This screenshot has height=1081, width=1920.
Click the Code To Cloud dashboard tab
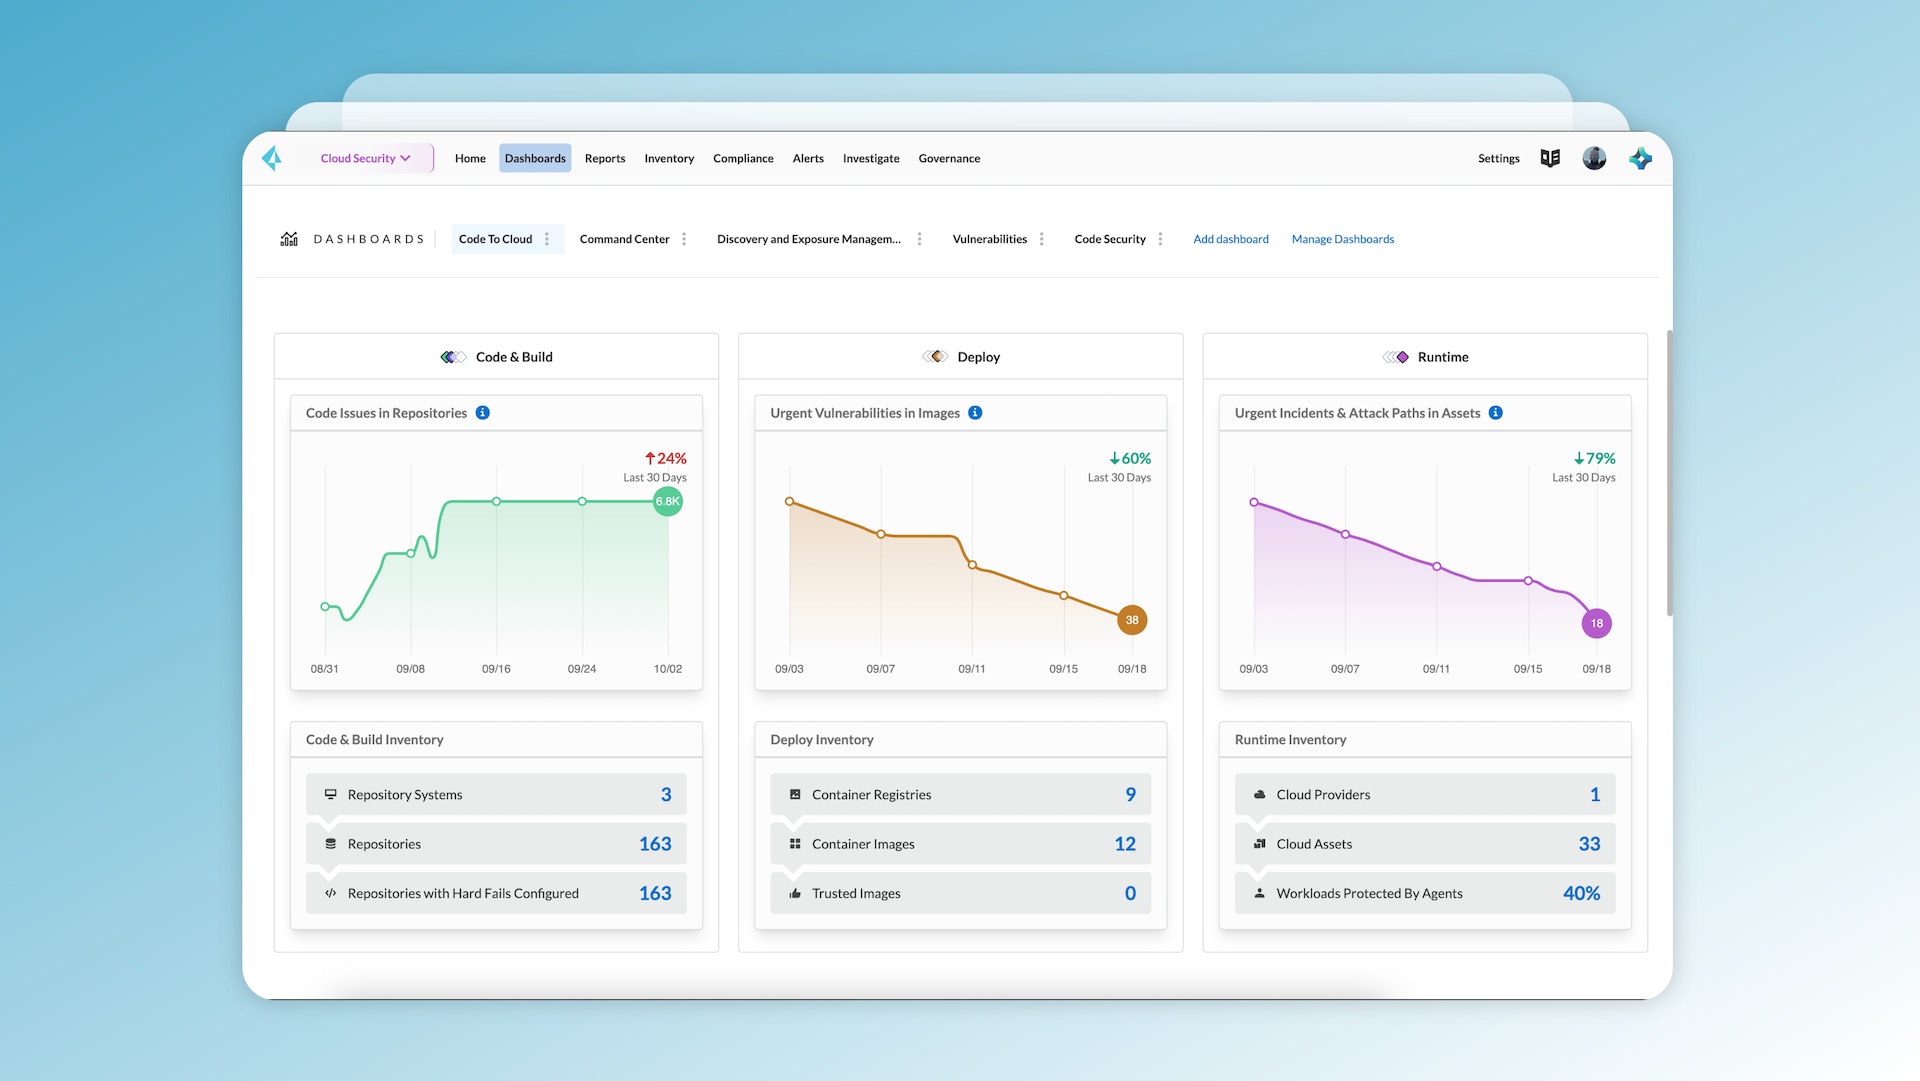click(495, 239)
